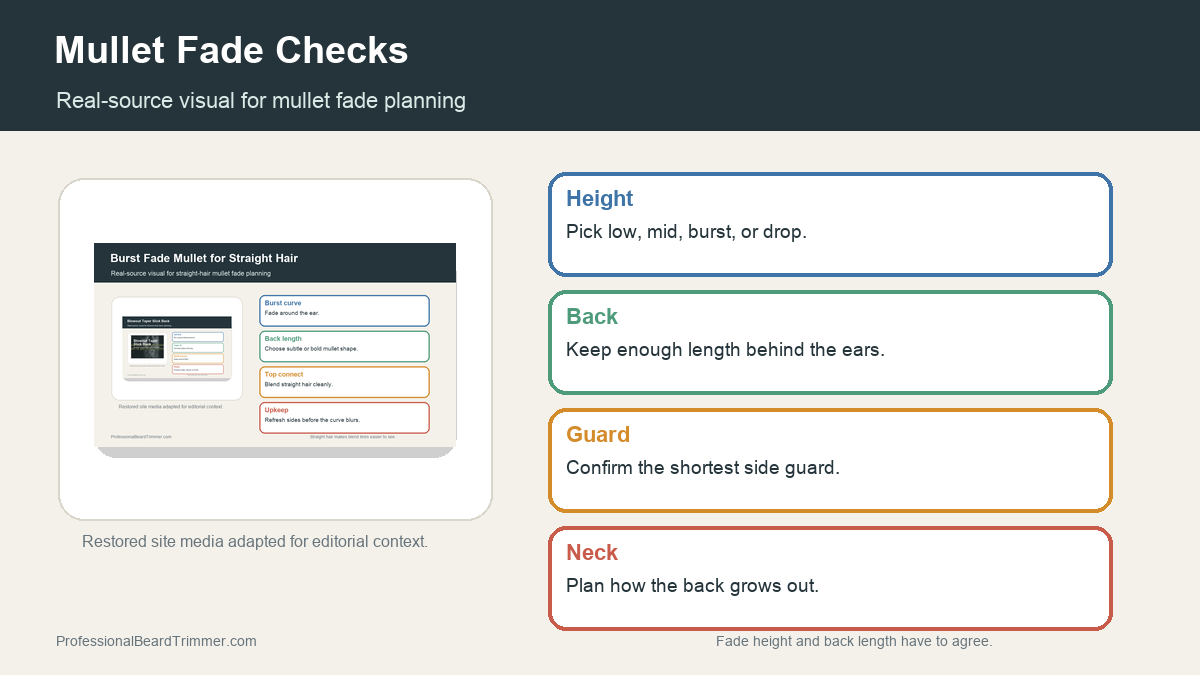Click "Plan how the back grows out" text
The width and height of the screenshot is (1200, 675).
(692, 585)
